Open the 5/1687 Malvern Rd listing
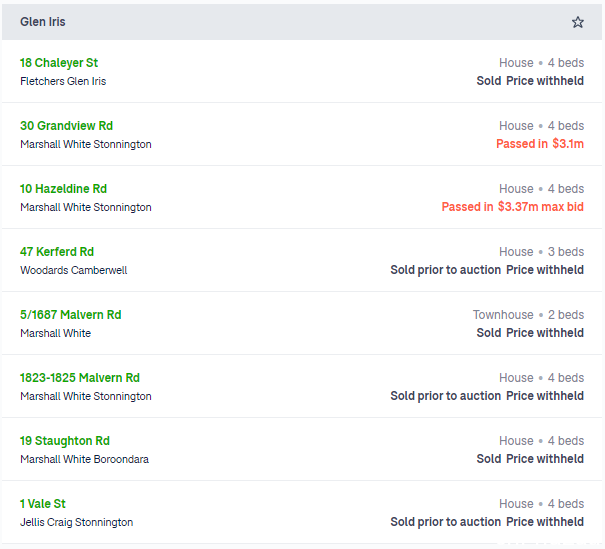605x549 pixels. 71,314
